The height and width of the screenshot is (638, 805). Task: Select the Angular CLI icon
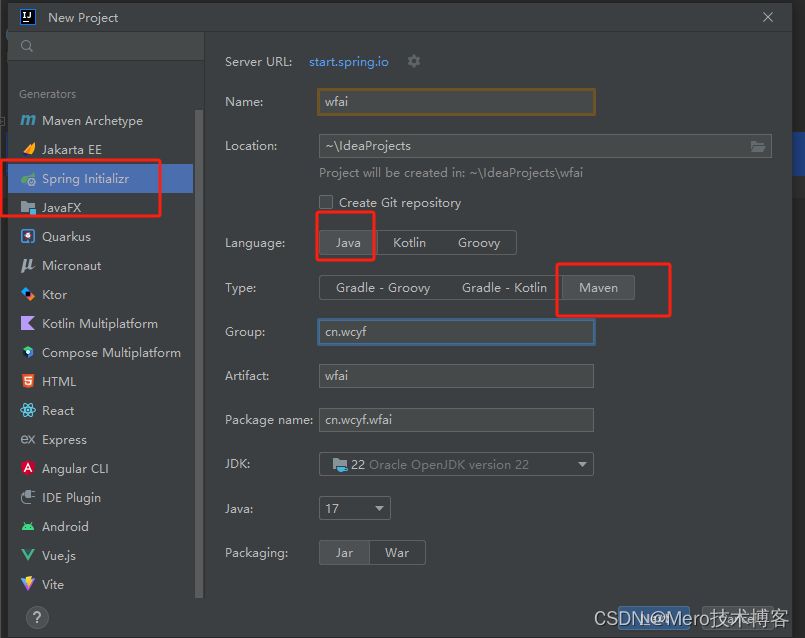(28, 468)
